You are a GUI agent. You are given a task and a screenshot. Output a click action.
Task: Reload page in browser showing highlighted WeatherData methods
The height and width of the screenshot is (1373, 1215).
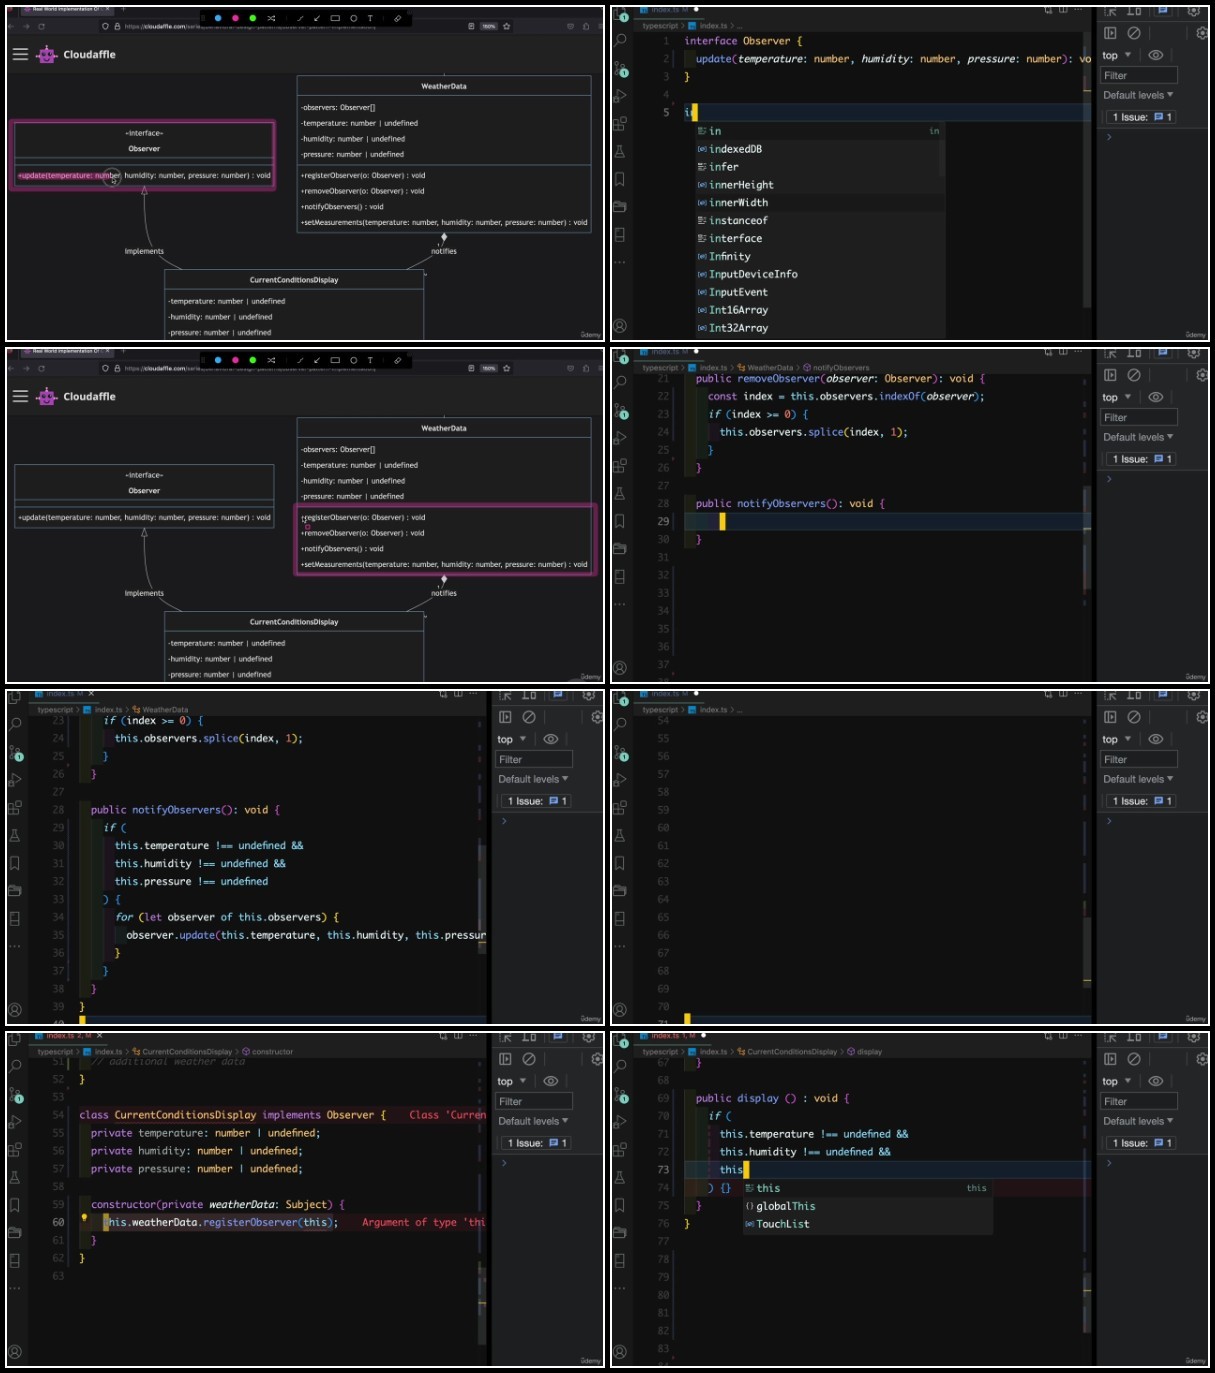(x=41, y=368)
